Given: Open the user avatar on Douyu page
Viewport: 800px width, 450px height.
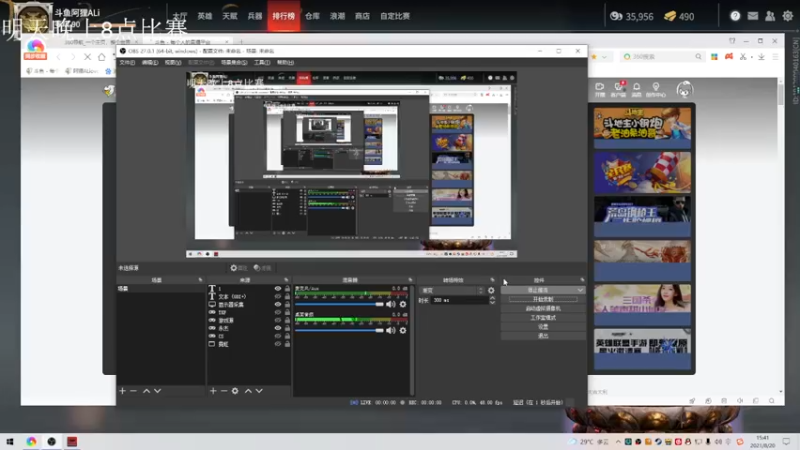Looking at the screenshot, I should tap(685, 90).
